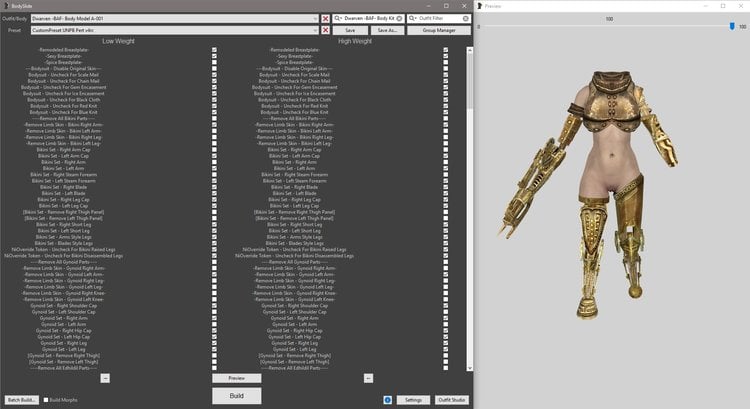Maximize the Preview window

723,6
